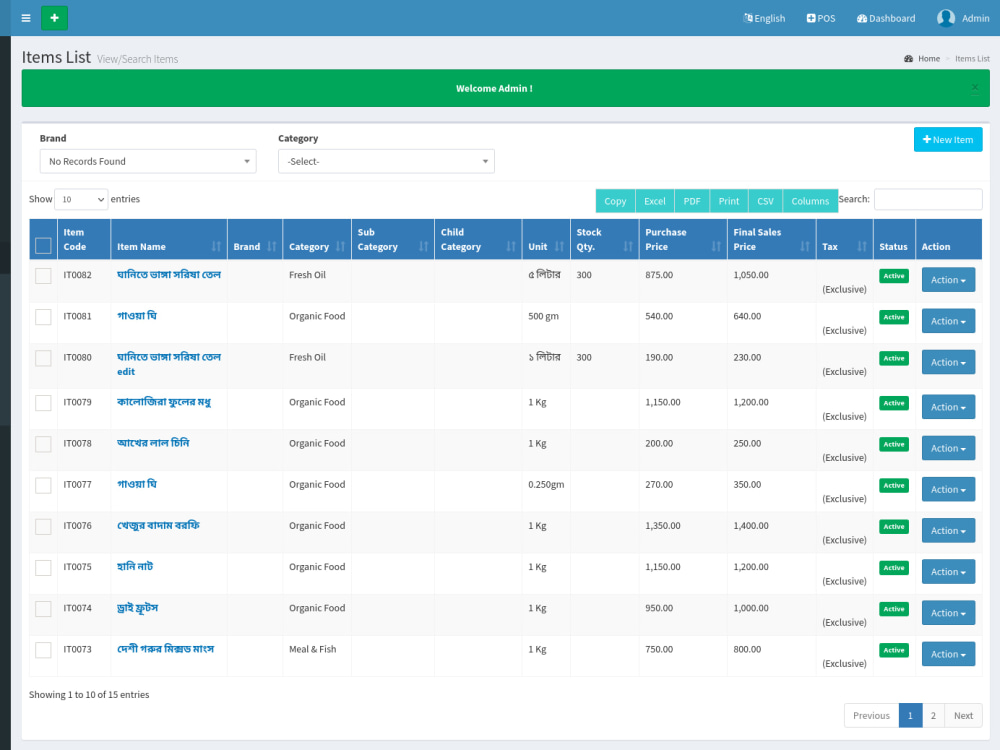Open the item name link for IT0076
This screenshot has height=750, width=1000.
[158, 526]
